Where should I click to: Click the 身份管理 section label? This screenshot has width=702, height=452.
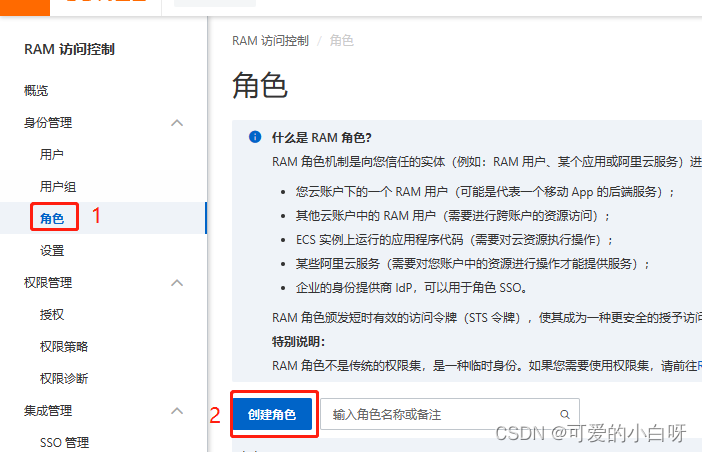[48, 123]
